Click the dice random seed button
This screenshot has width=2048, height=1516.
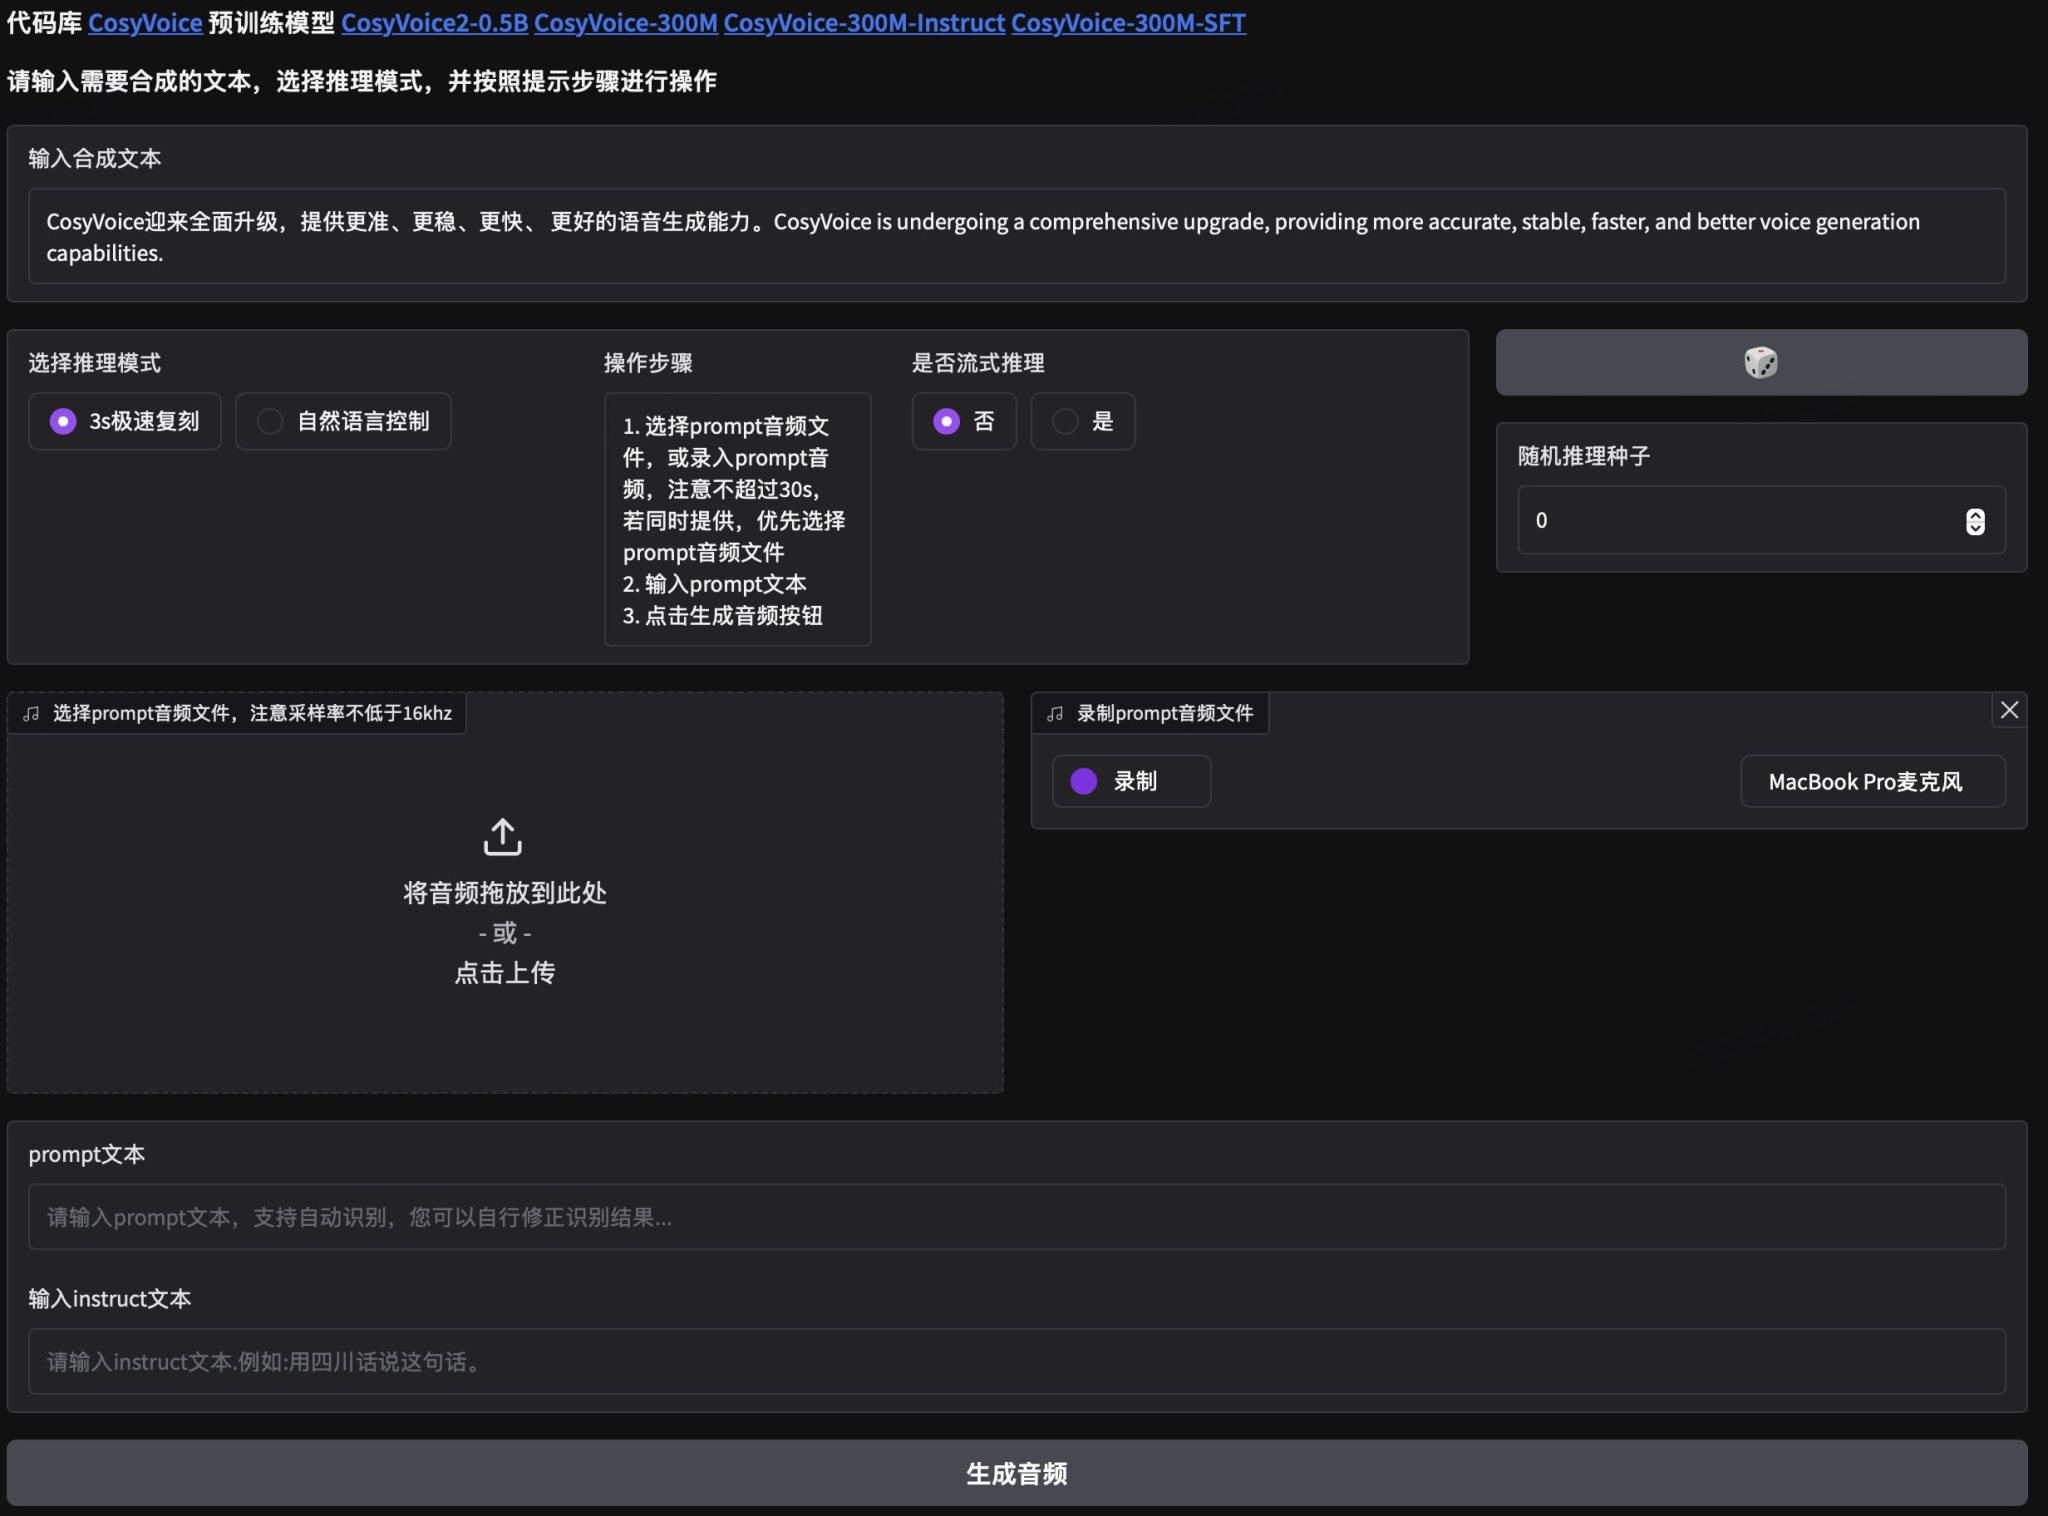coord(1760,362)
